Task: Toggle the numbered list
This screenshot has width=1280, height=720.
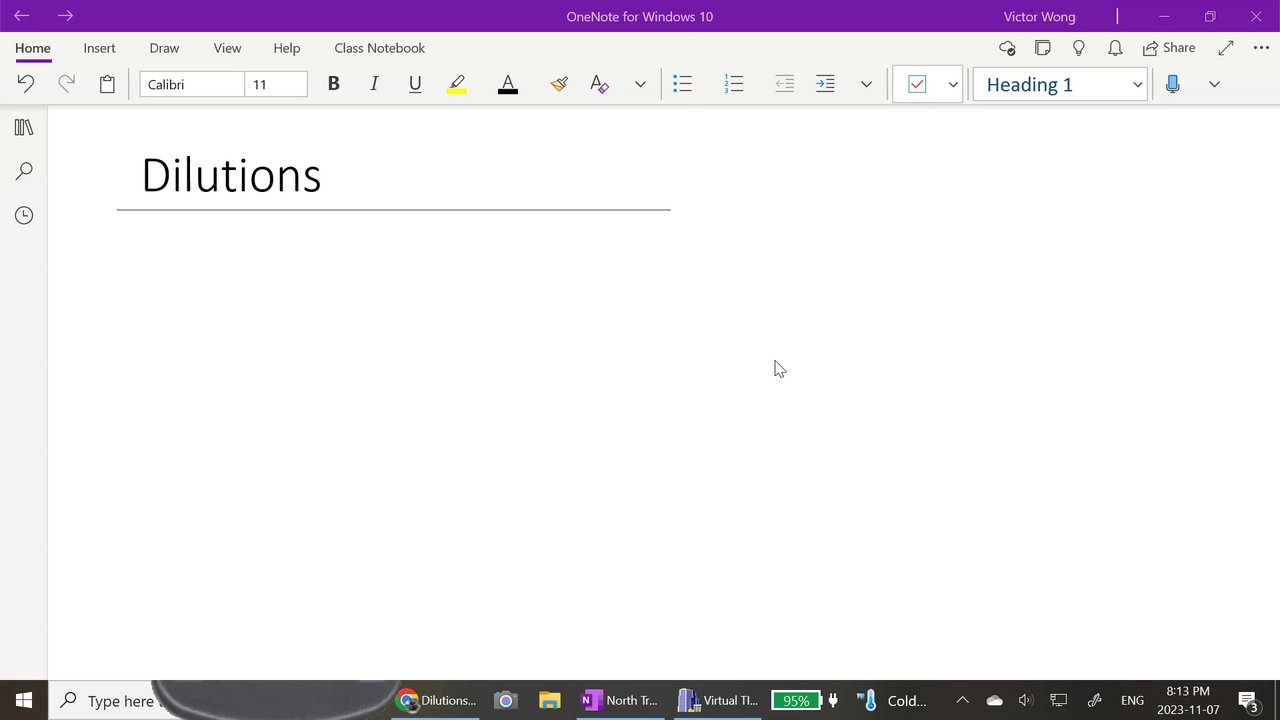Action: pyautogui.click(x=734, y=84)
